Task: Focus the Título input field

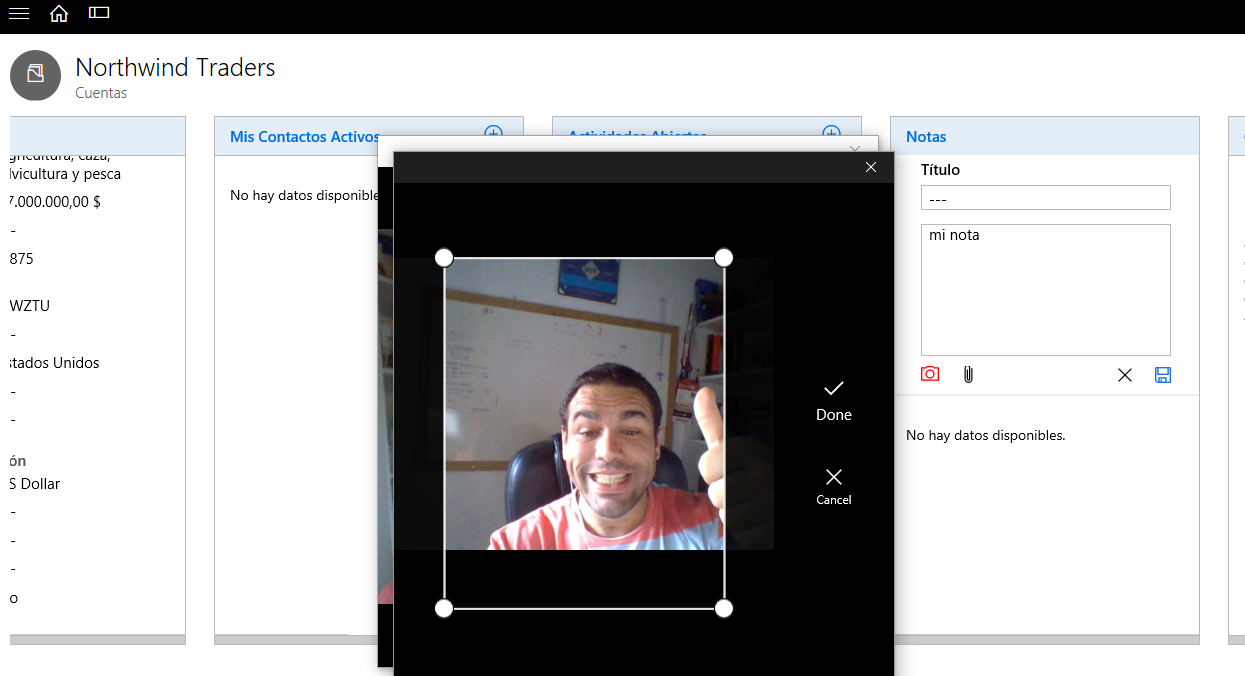Action: tap(1045, 198)
